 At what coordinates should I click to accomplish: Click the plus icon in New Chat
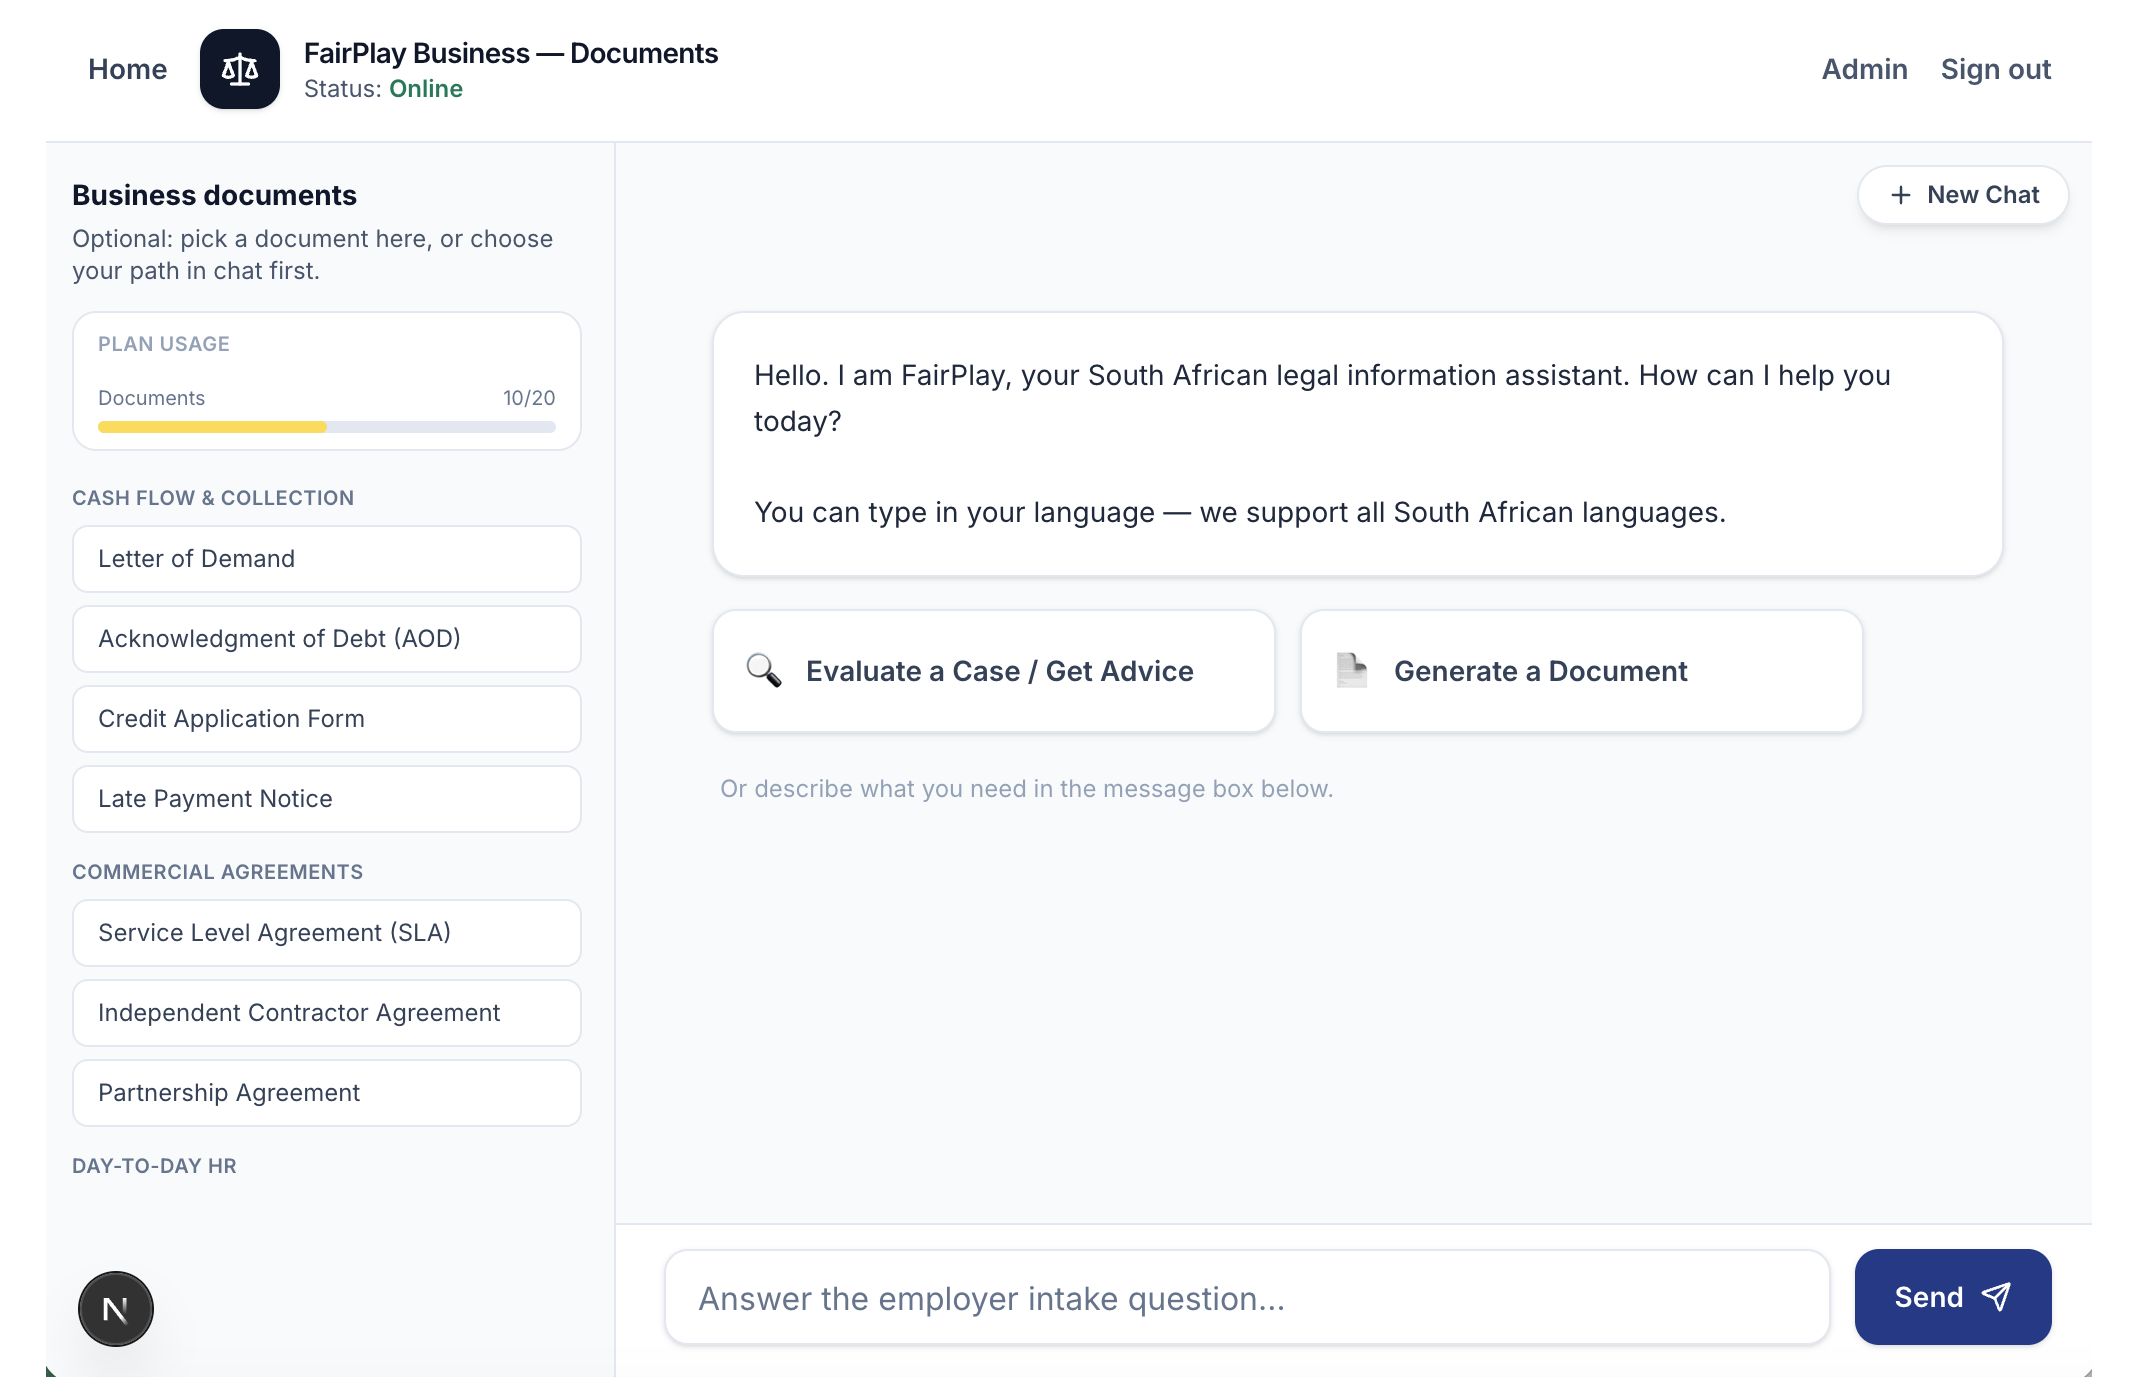pos(1901,195)
